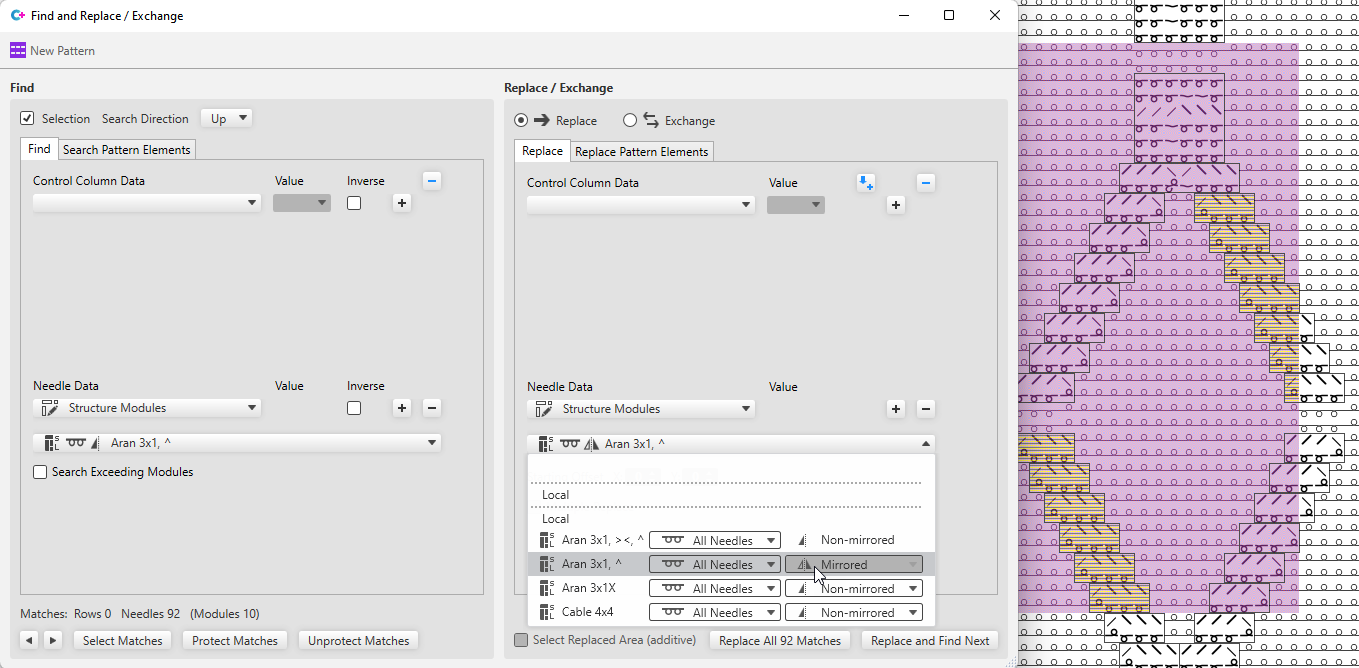Click the Protect Matches button
The width and height of the screenshot is (1359, 668).
click(x=234, y=641)
